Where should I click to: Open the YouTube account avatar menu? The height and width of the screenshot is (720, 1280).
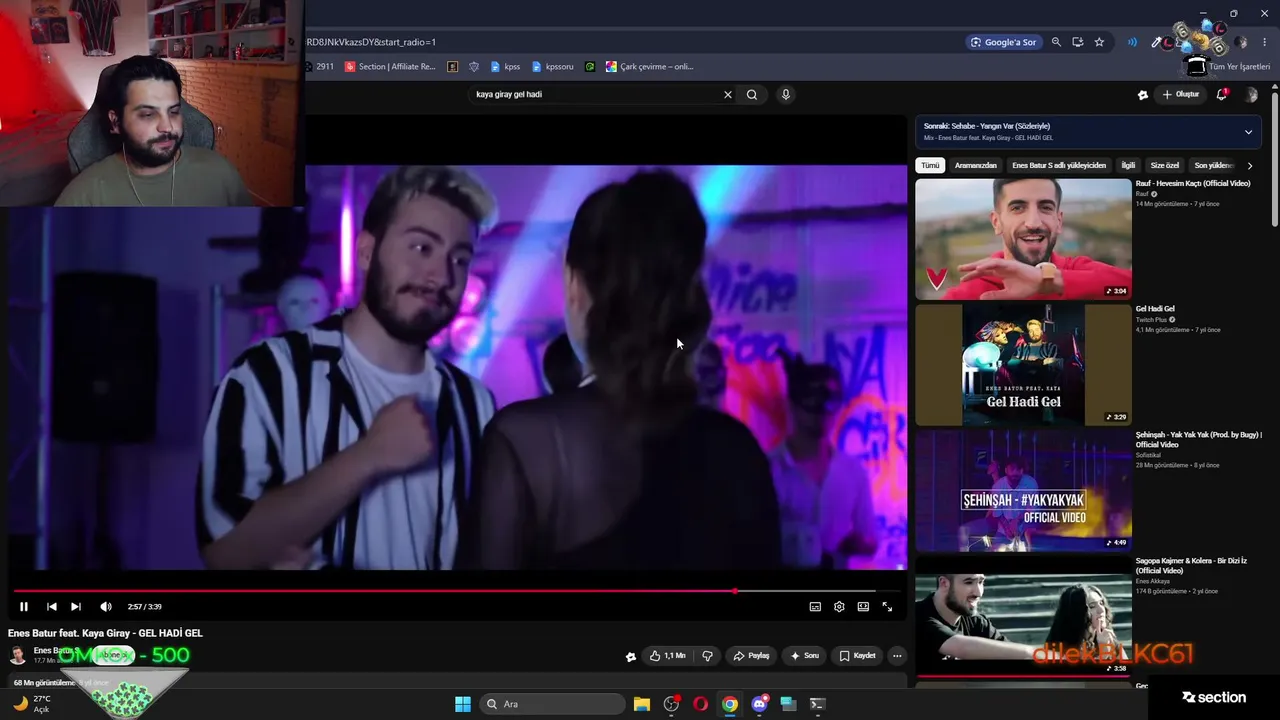pyautogui.click(x=1251, y=94)
